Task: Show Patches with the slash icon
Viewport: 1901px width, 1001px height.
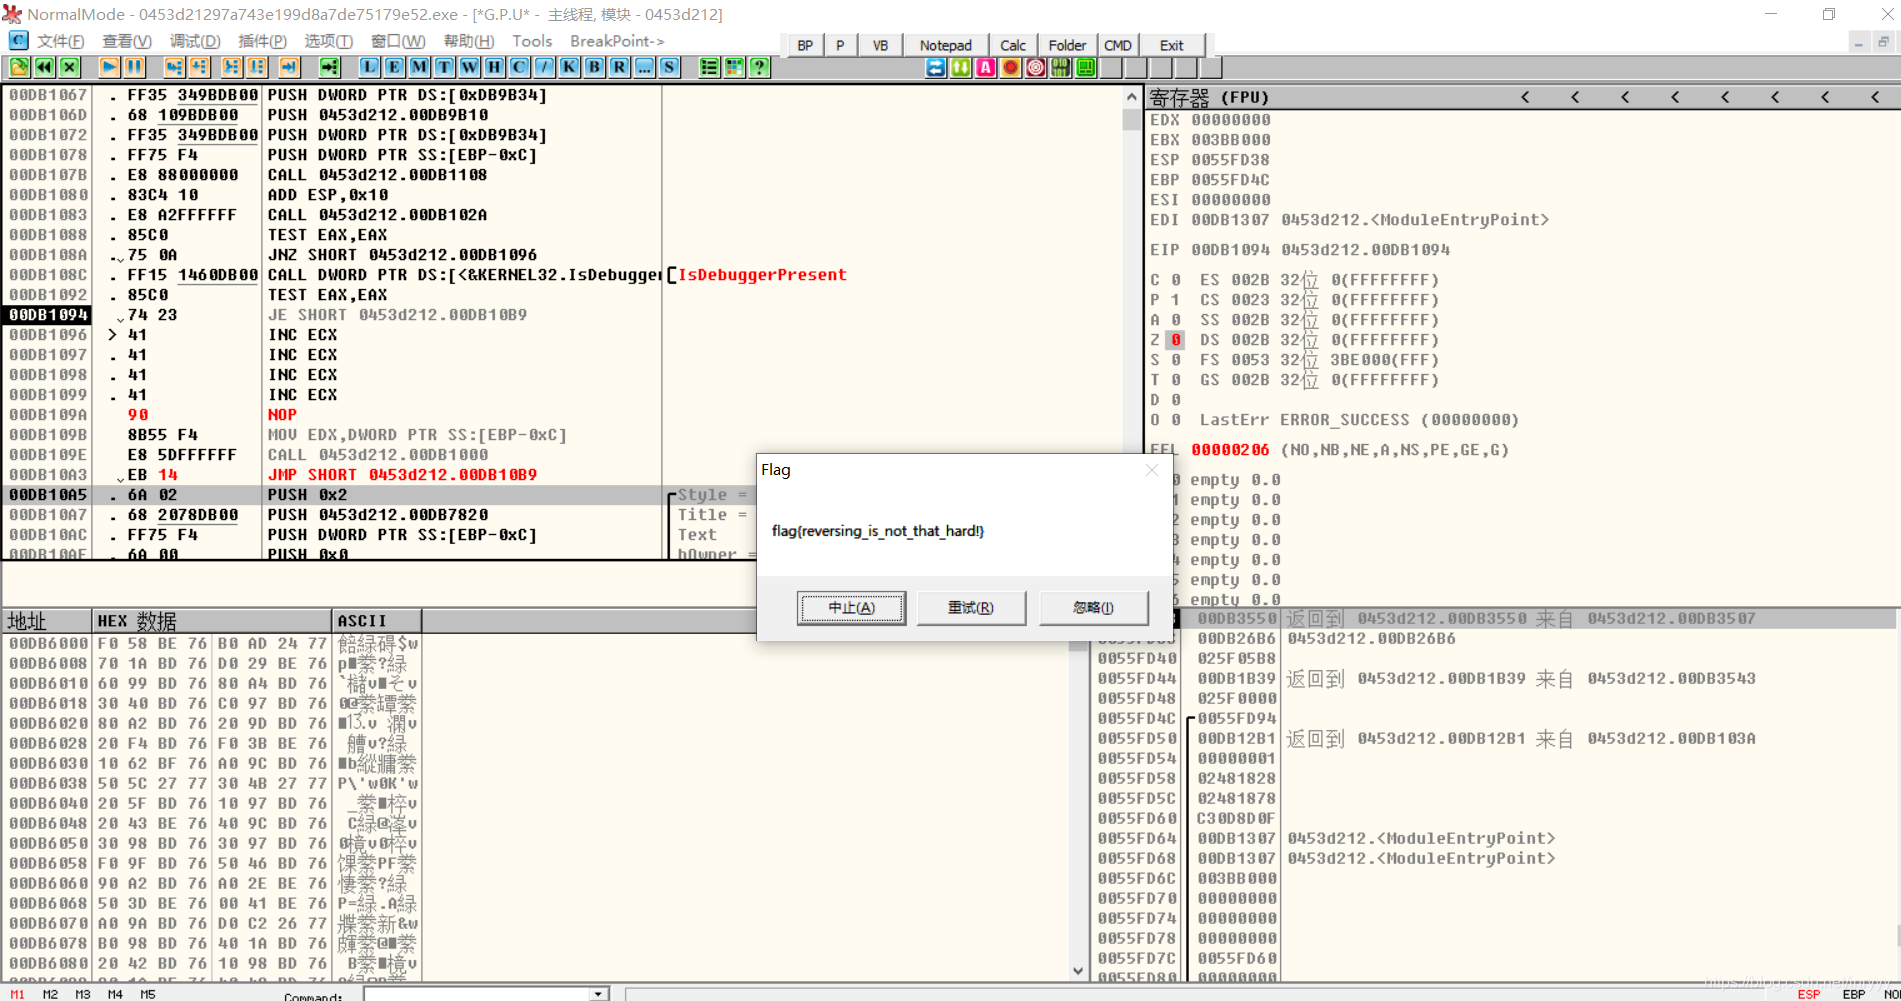Action: tap(544, 67)
